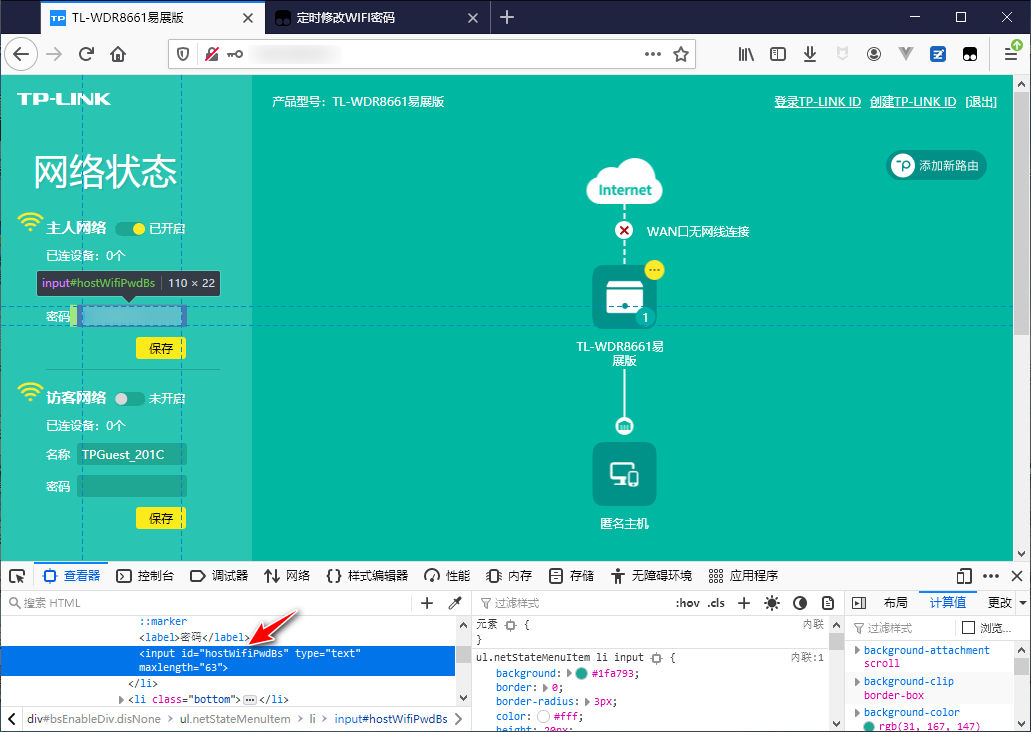Switch to the 网络 network tab
This screenshot has height=732, width=1031.
pyautogui.click(x=287, y=576)
